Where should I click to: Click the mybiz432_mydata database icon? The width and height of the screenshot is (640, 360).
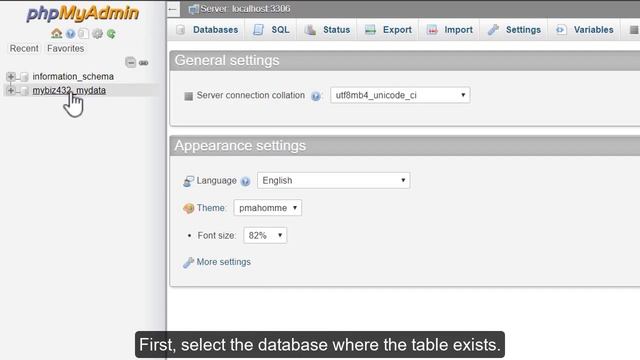(x=24, y=91)
